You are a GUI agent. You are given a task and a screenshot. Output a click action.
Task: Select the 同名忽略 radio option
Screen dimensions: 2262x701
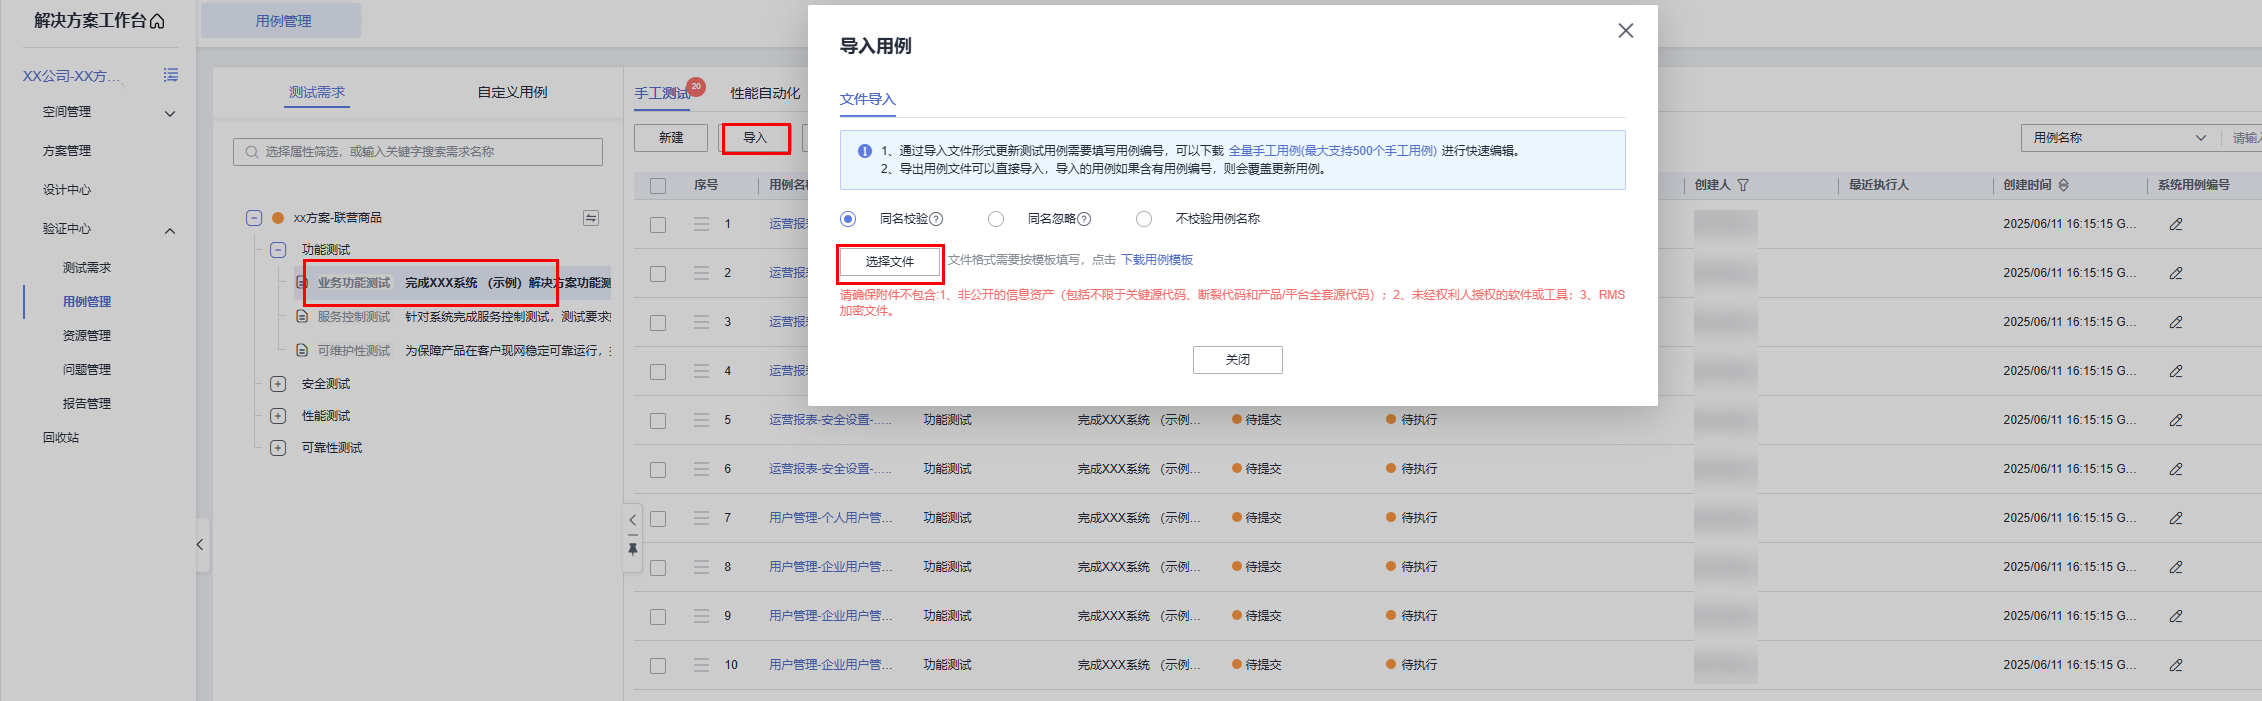996,219
